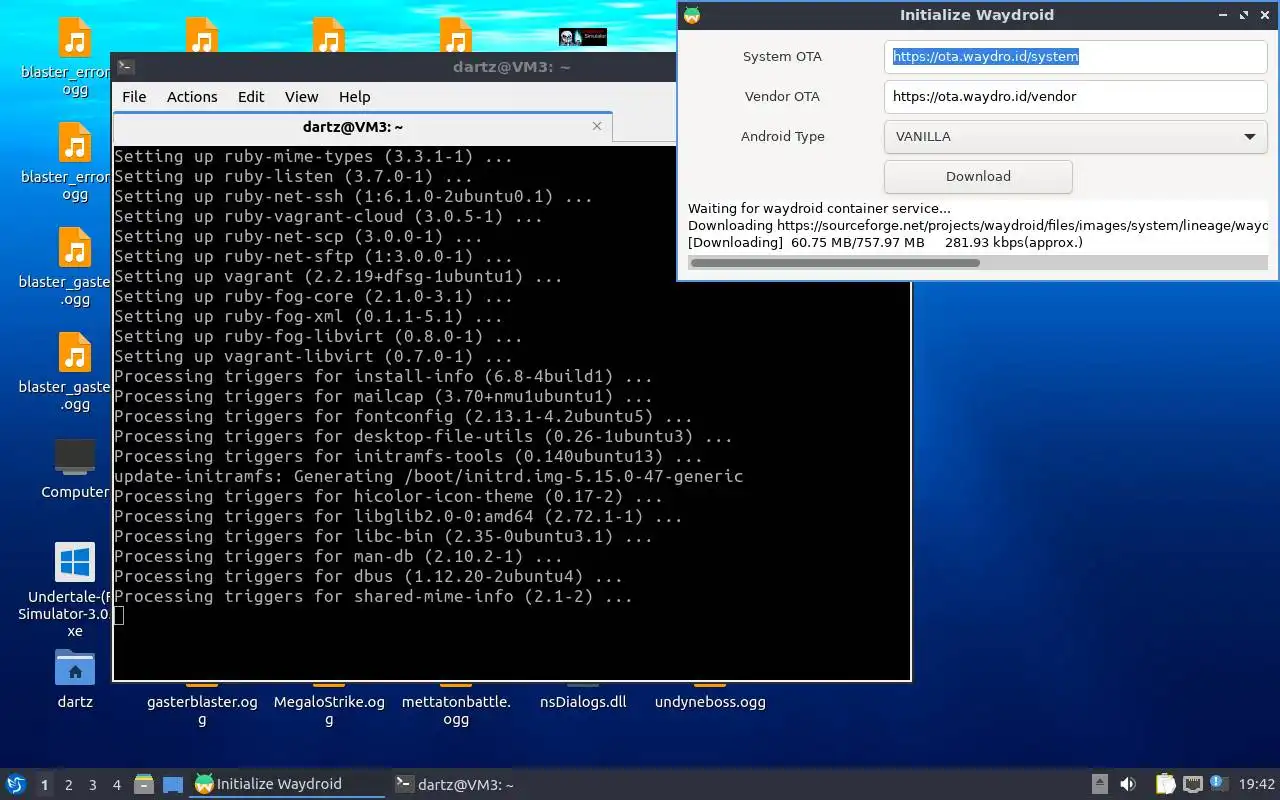Click the "update-initramfs: Generating /boot/initrd.img" terminal line
The width and height of the screenshot is (1280, 800).
pos(428,476)
